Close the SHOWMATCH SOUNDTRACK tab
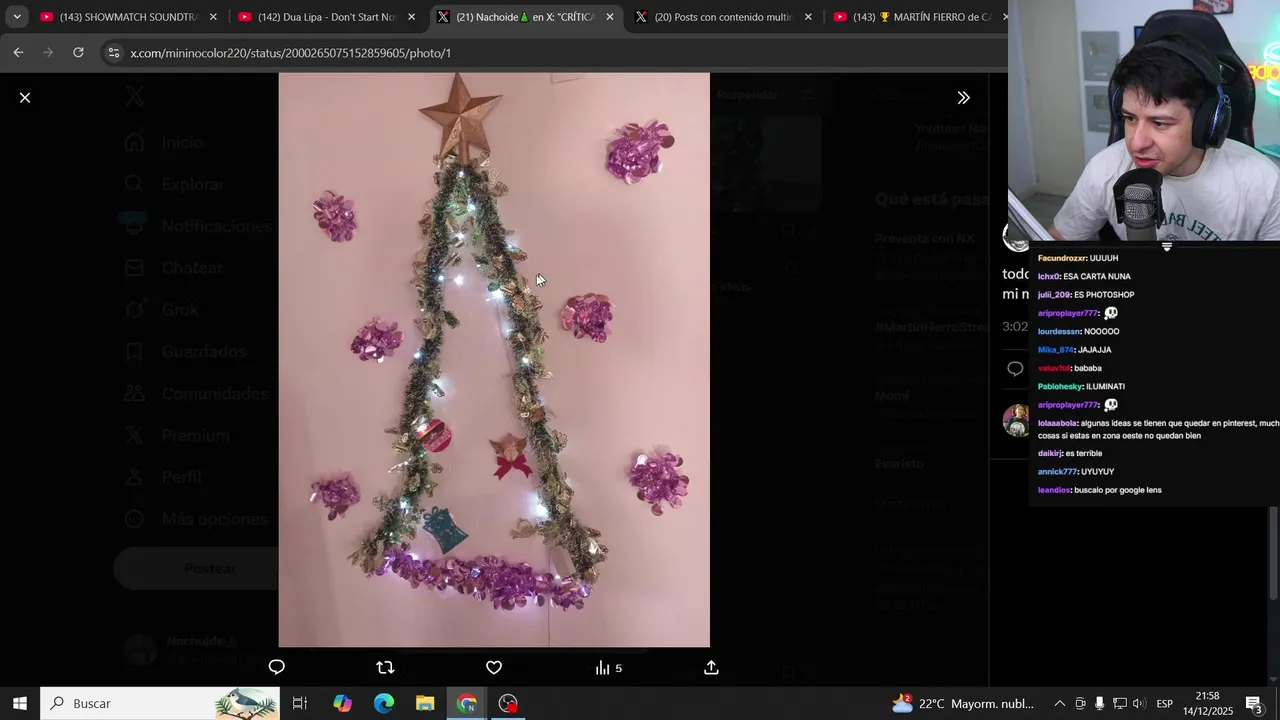1280x720 pixels. [x=213, y=17]
